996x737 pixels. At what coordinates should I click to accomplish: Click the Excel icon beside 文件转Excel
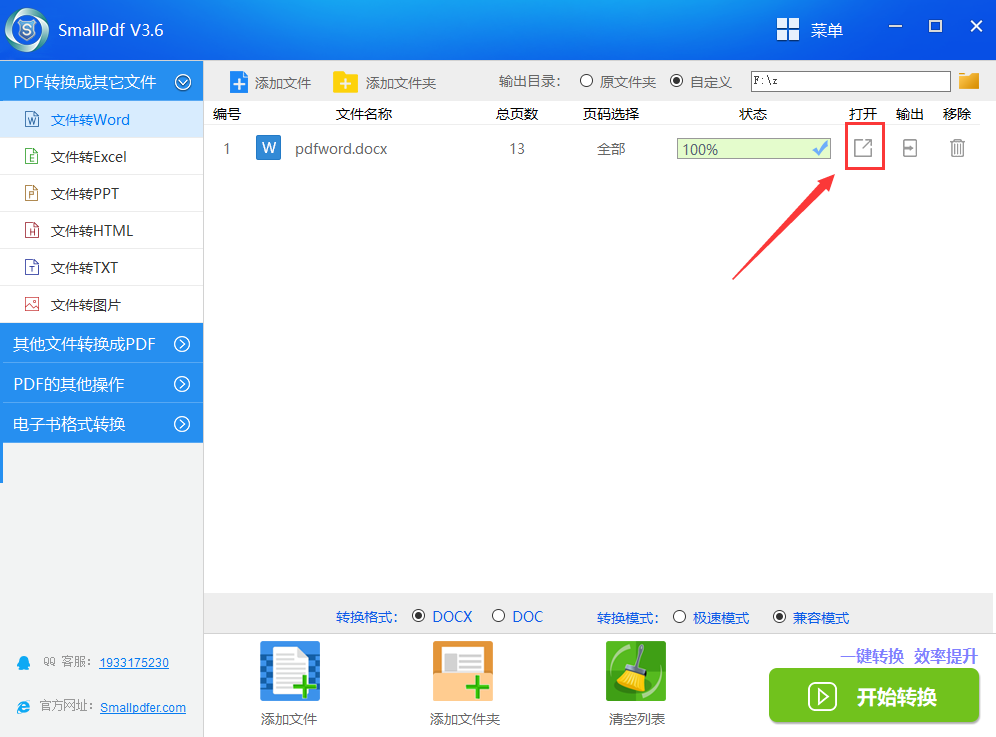pyautogui.click(x=32, y=156)
